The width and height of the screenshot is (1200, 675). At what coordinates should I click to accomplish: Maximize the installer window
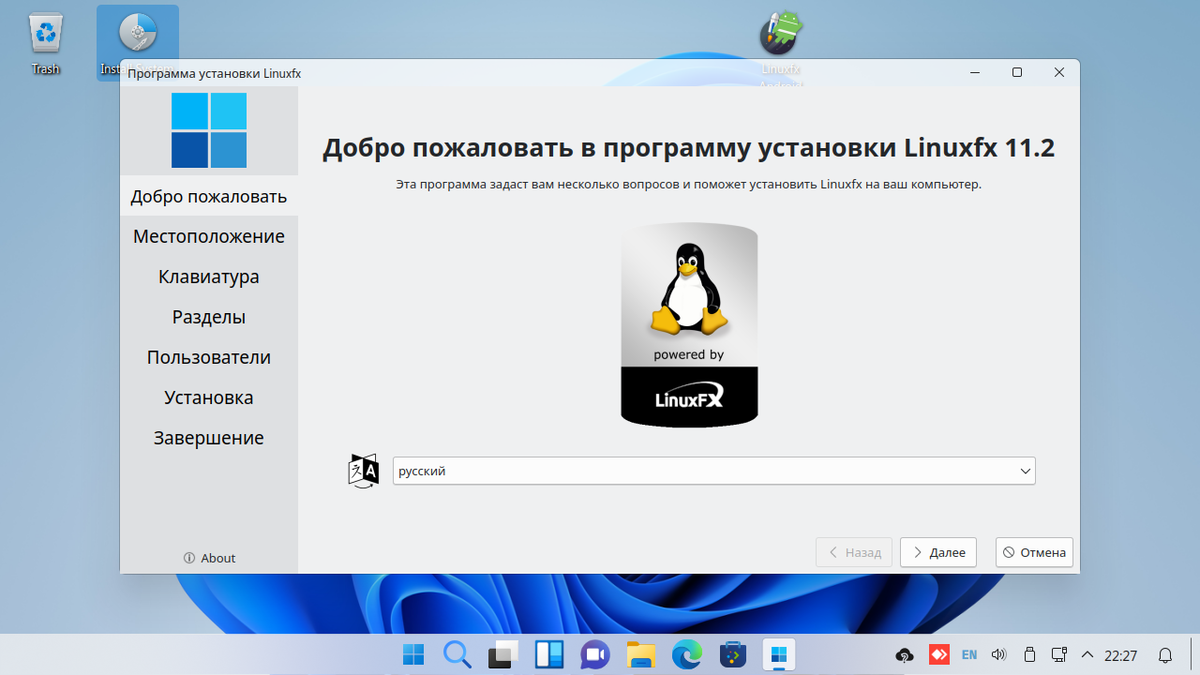click(1017, 73)
